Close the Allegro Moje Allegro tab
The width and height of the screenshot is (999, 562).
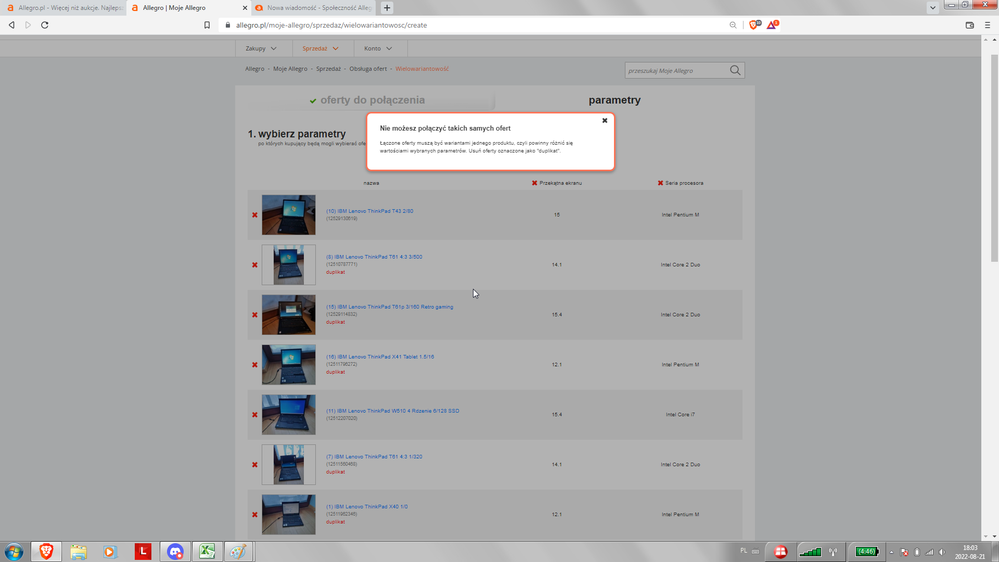pyautogui.click(x=245, y=8)
